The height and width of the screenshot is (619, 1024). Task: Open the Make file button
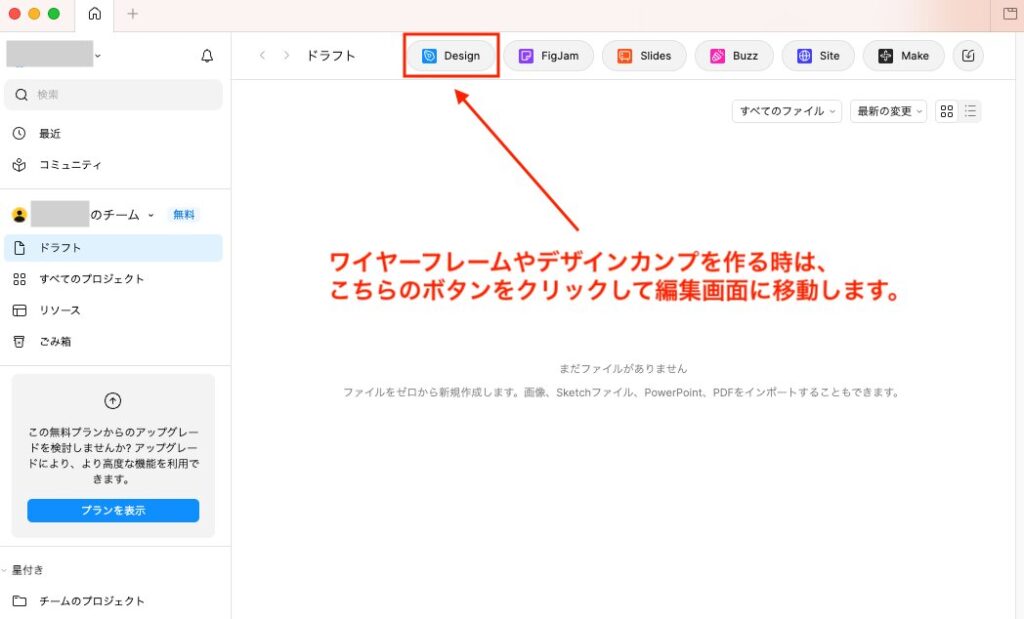pyautogui.click(x=903, y=56)
